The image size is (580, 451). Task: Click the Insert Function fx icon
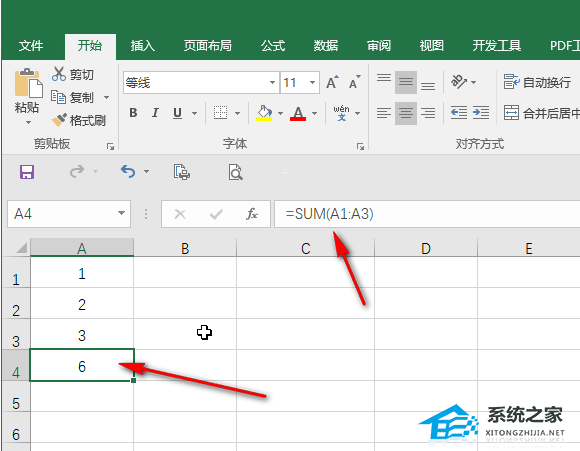click(x=252, y=214)
